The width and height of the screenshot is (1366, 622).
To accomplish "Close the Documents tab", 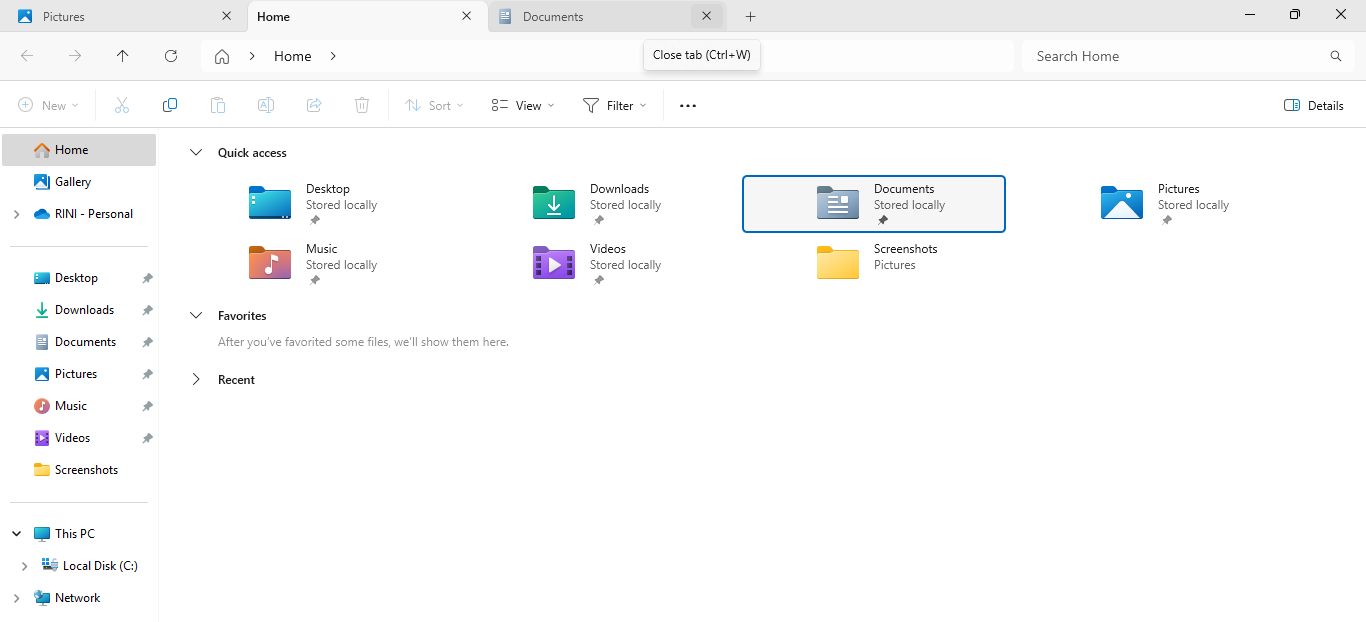I will (706, 16).
